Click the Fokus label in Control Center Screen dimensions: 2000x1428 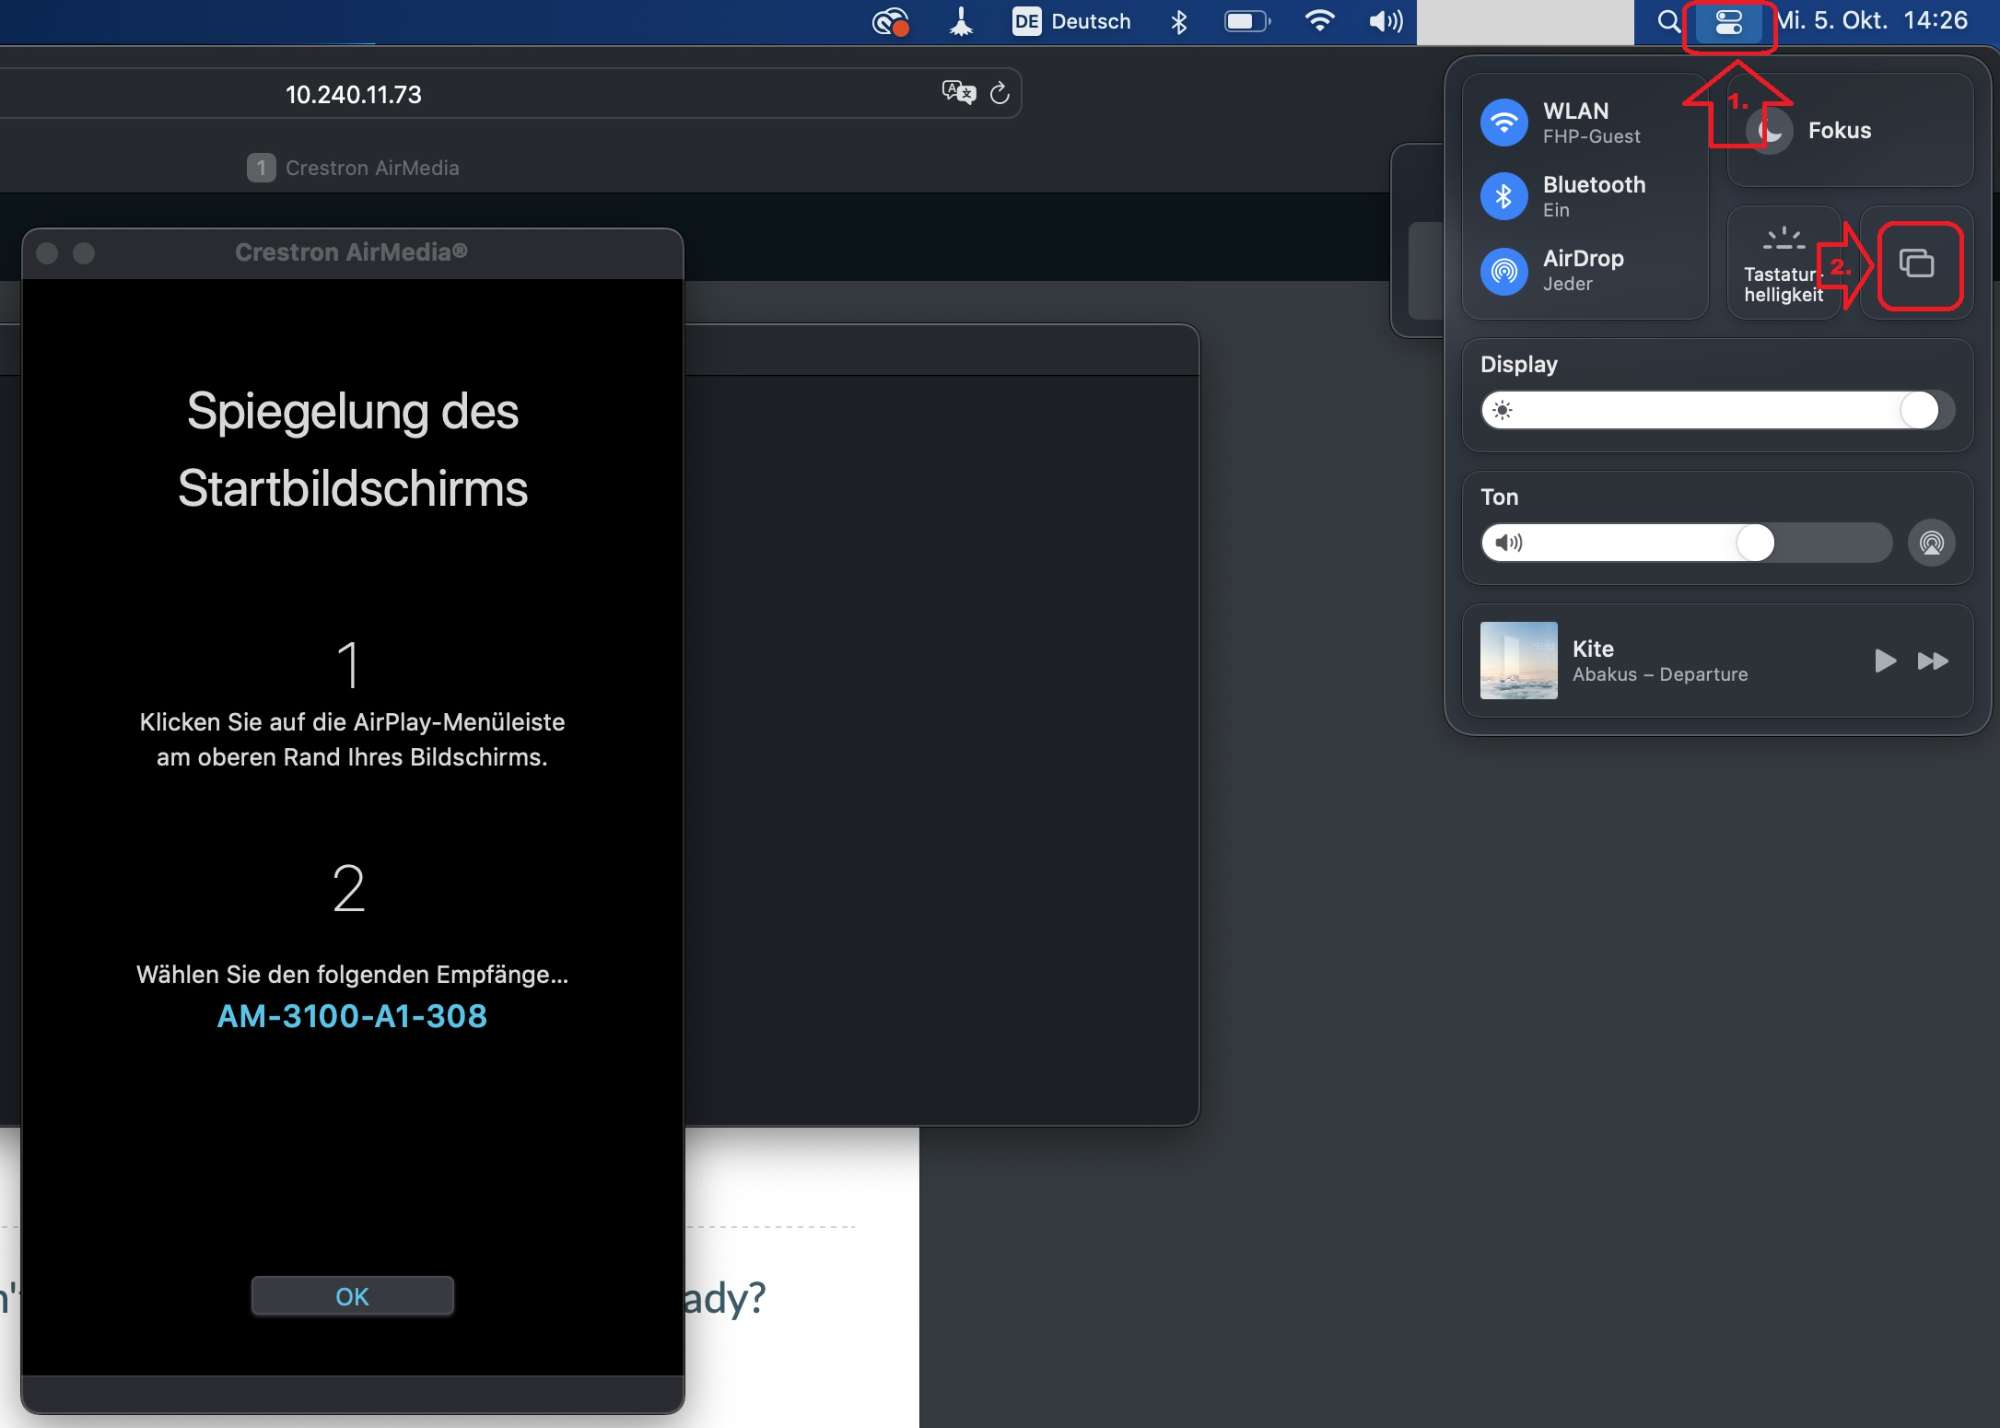(x=1839, y=130)
